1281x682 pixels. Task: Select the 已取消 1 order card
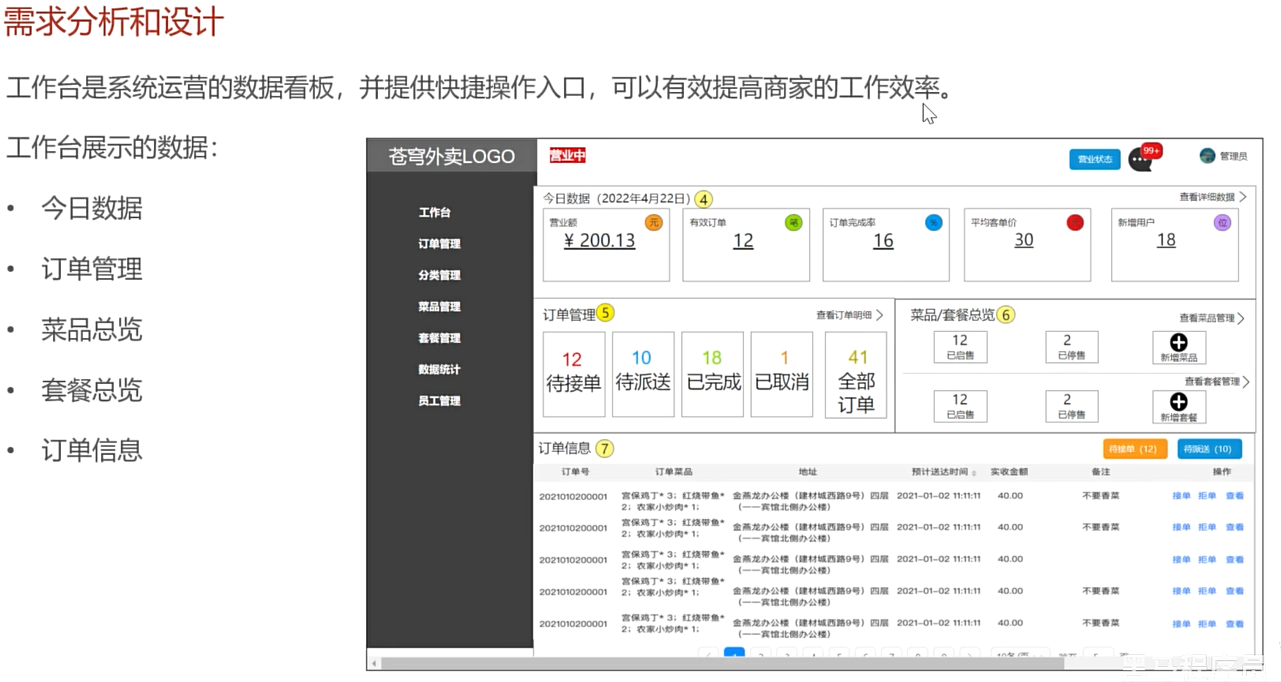coord(782,374)
